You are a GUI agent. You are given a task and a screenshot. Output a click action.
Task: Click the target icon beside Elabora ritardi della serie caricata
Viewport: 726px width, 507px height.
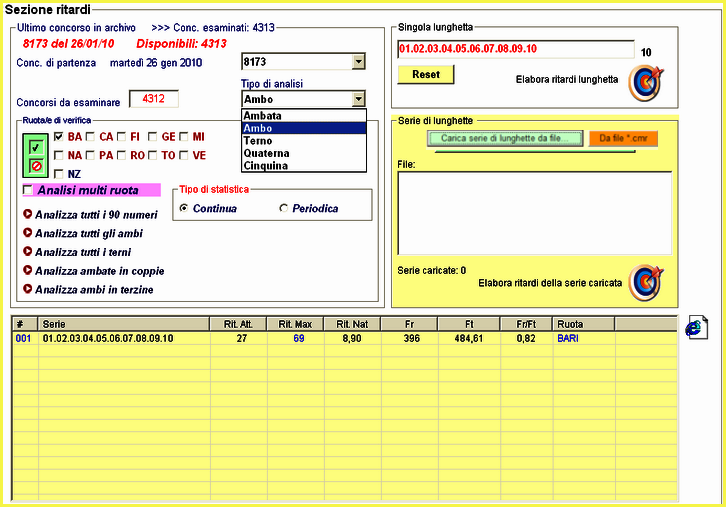click(x=646, y=282)
